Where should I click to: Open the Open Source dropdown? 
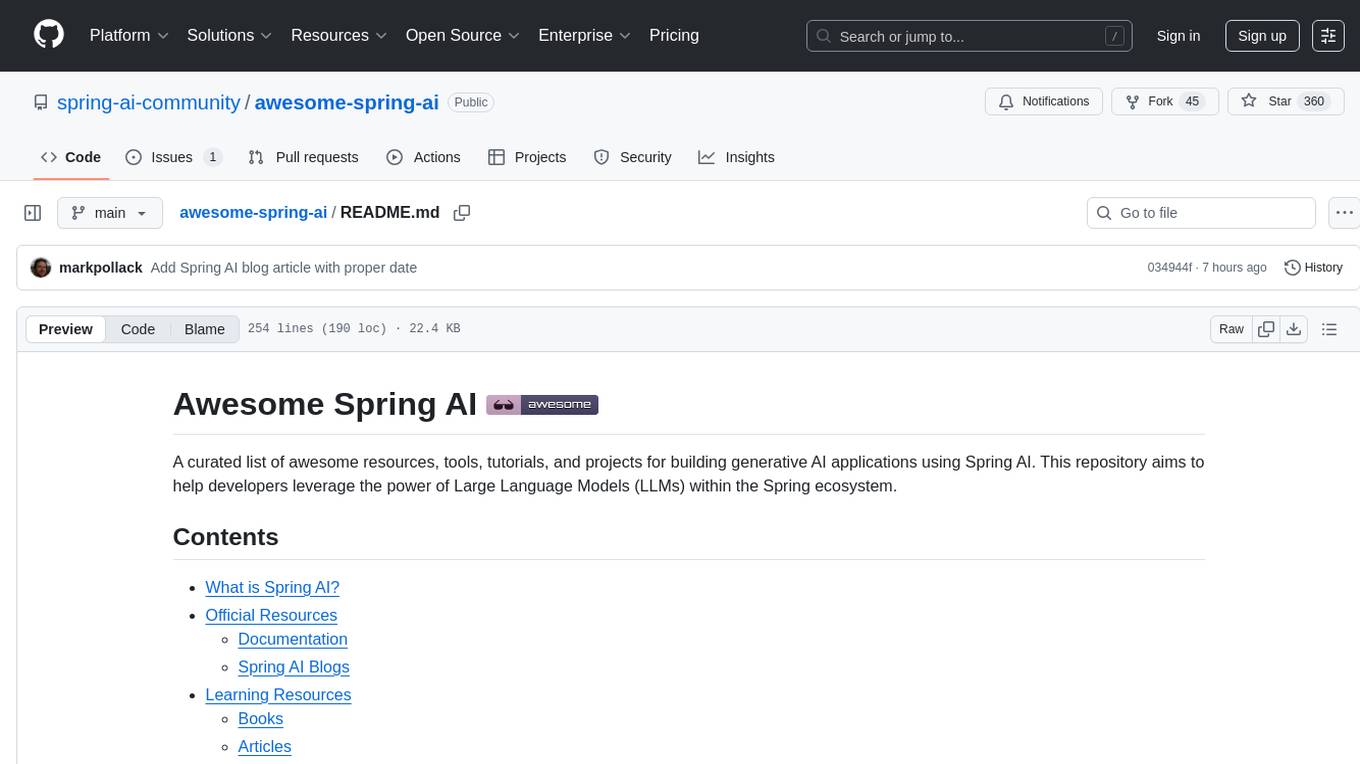coord(463,35)
